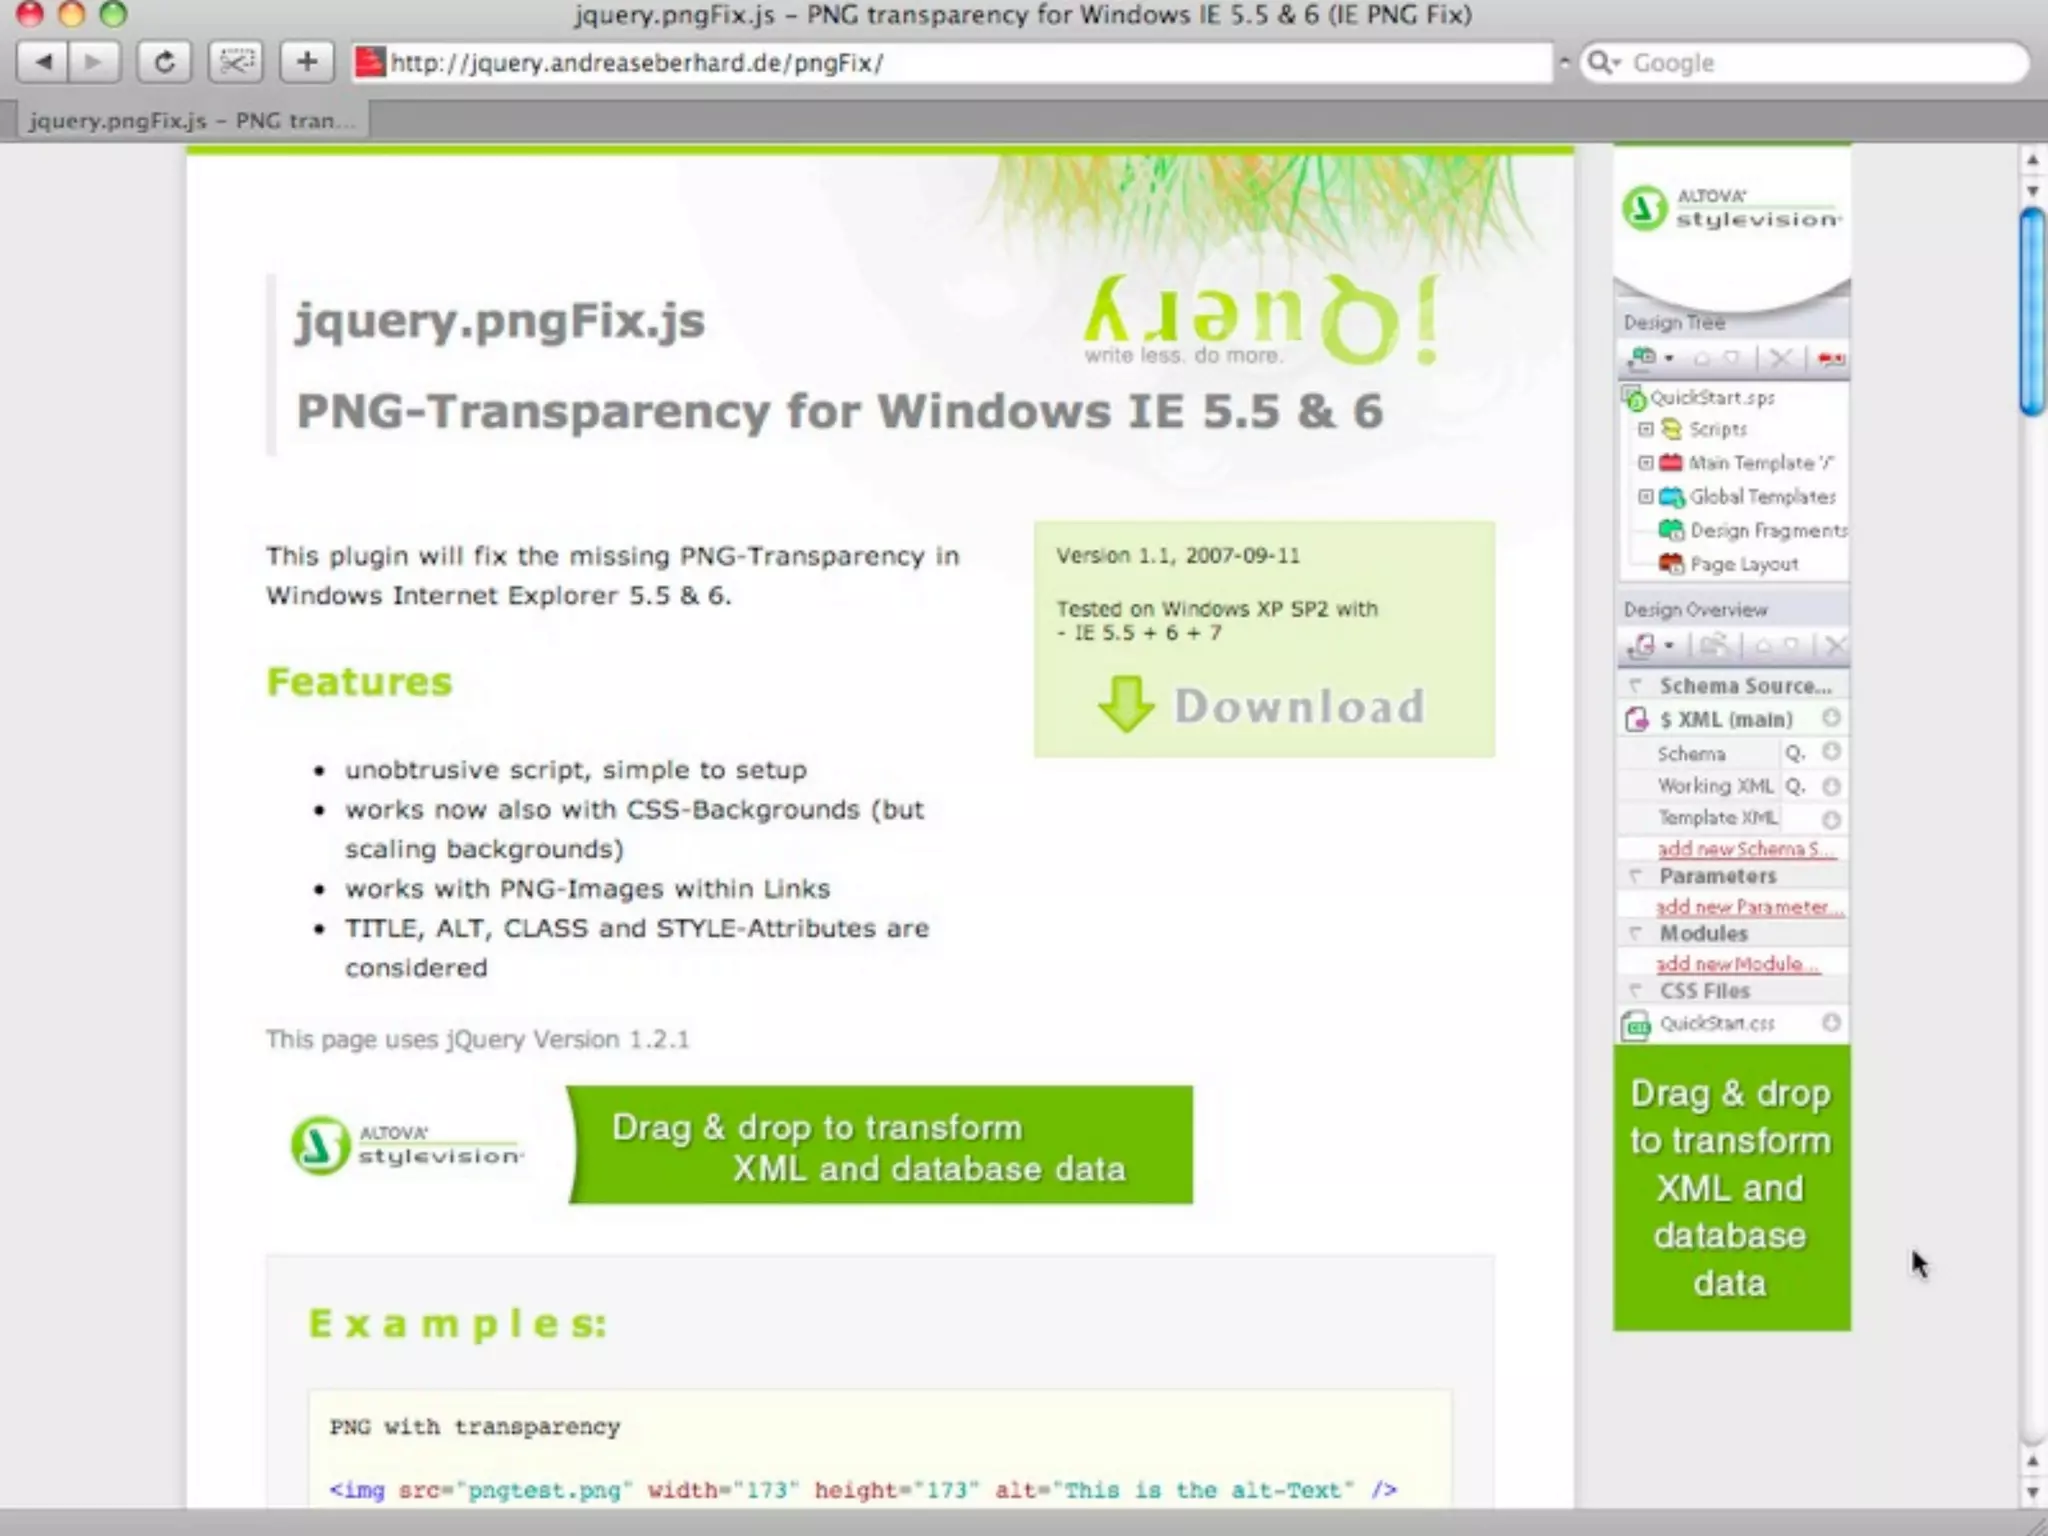Click the browser forward arrow button
The image size is (2048, 1536).
coord(94,62)
